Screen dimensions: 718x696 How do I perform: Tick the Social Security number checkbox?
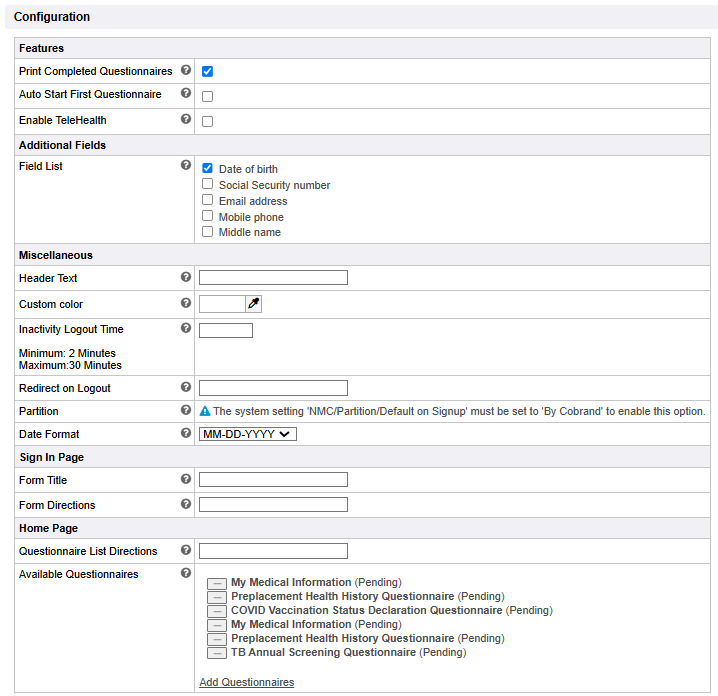tap(208, 184)
